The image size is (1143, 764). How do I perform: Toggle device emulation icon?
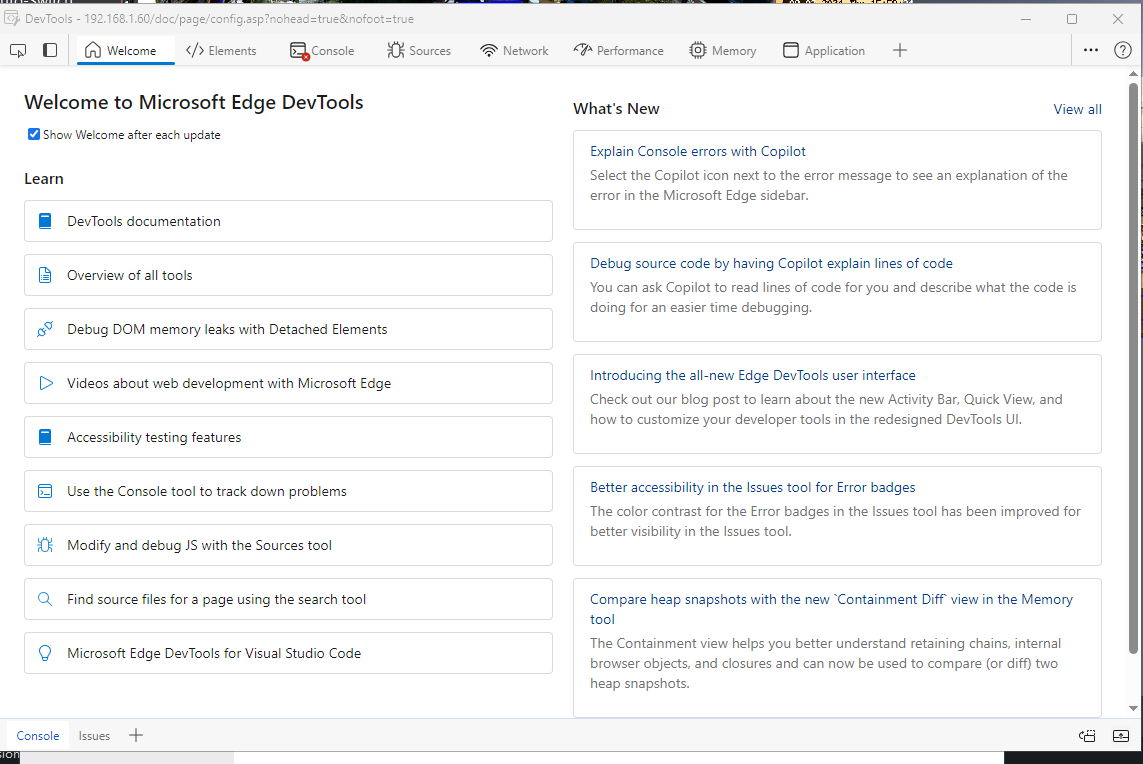pyautogui.click(x=50, y=50)
